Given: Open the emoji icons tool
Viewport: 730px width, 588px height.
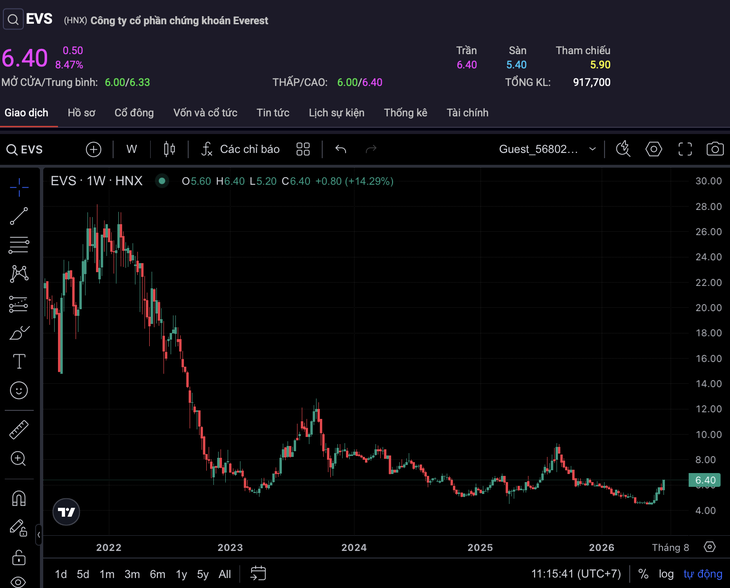Looking at the screenshot, I should (19, 390).
